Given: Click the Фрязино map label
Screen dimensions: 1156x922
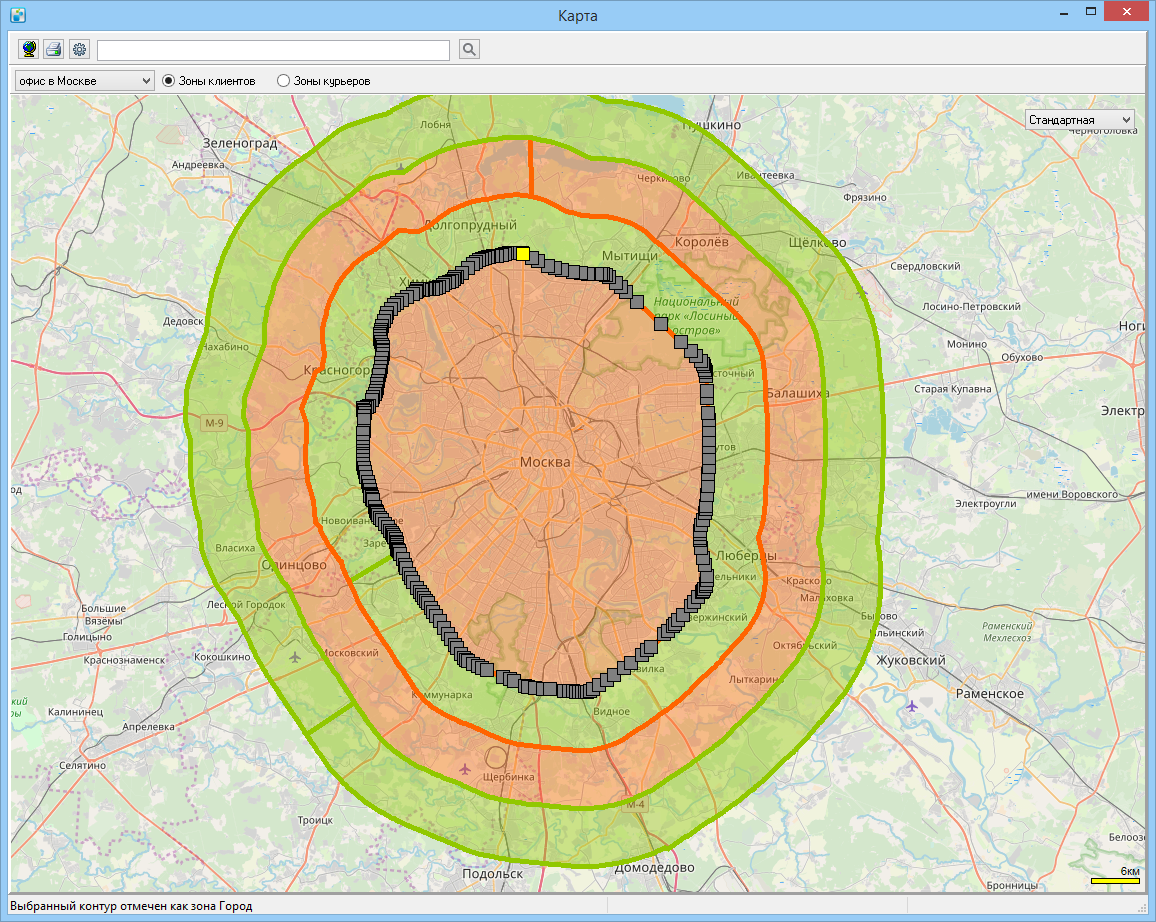Looking at the screenshot, I should point(865,198).
